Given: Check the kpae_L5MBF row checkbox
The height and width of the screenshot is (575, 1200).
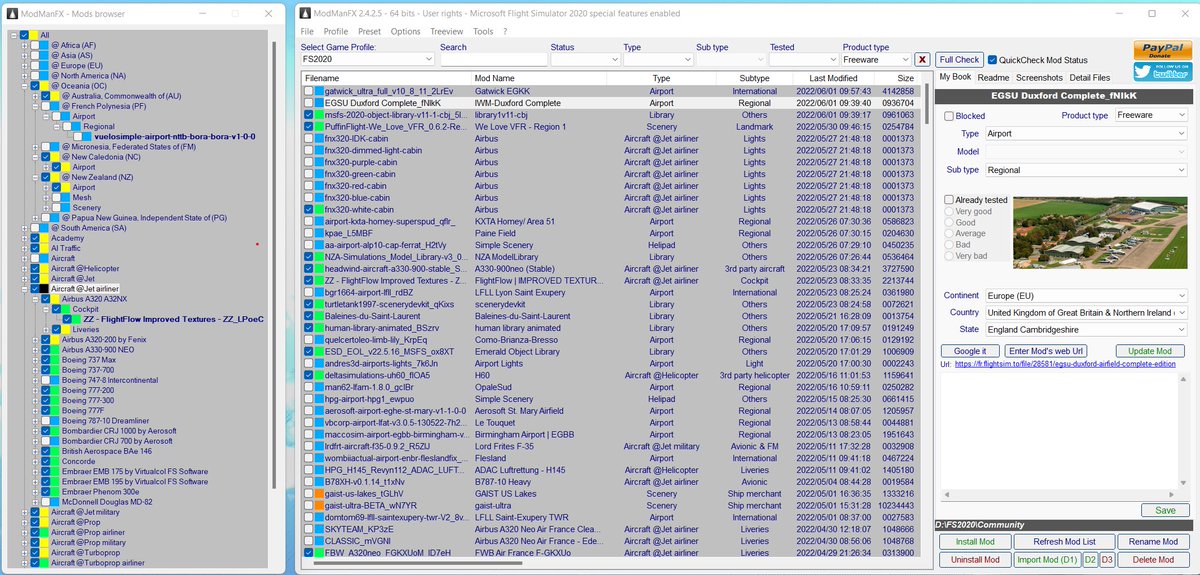Looking at the screenshot, I should [309, 232].
